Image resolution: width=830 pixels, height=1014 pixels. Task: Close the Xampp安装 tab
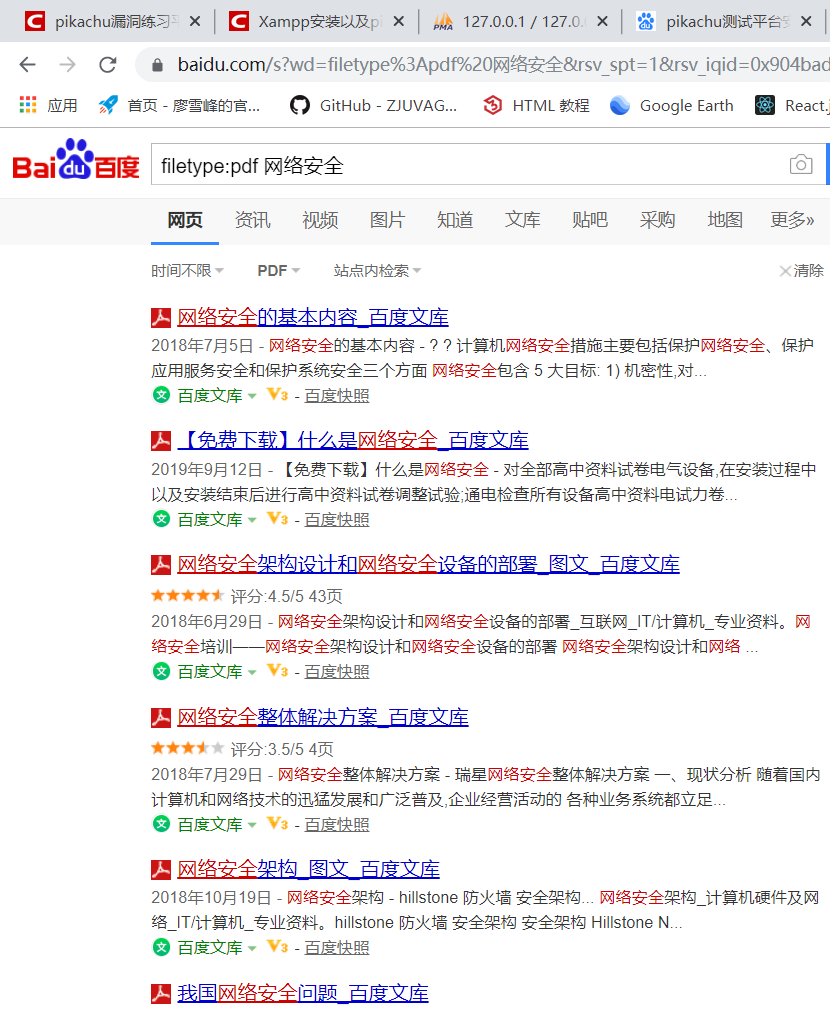pos(399,21)
